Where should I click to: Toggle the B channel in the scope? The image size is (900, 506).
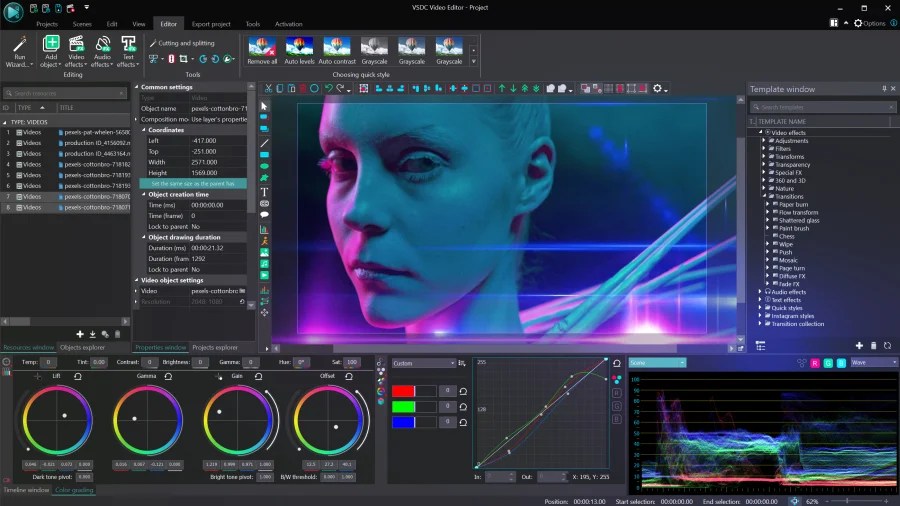pyautogui.click(x=841, y=363)
